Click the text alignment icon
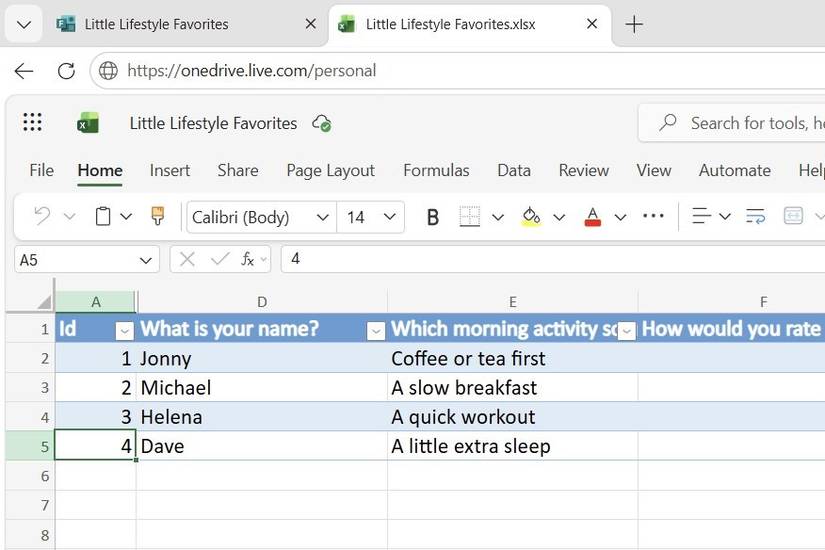 701,216
